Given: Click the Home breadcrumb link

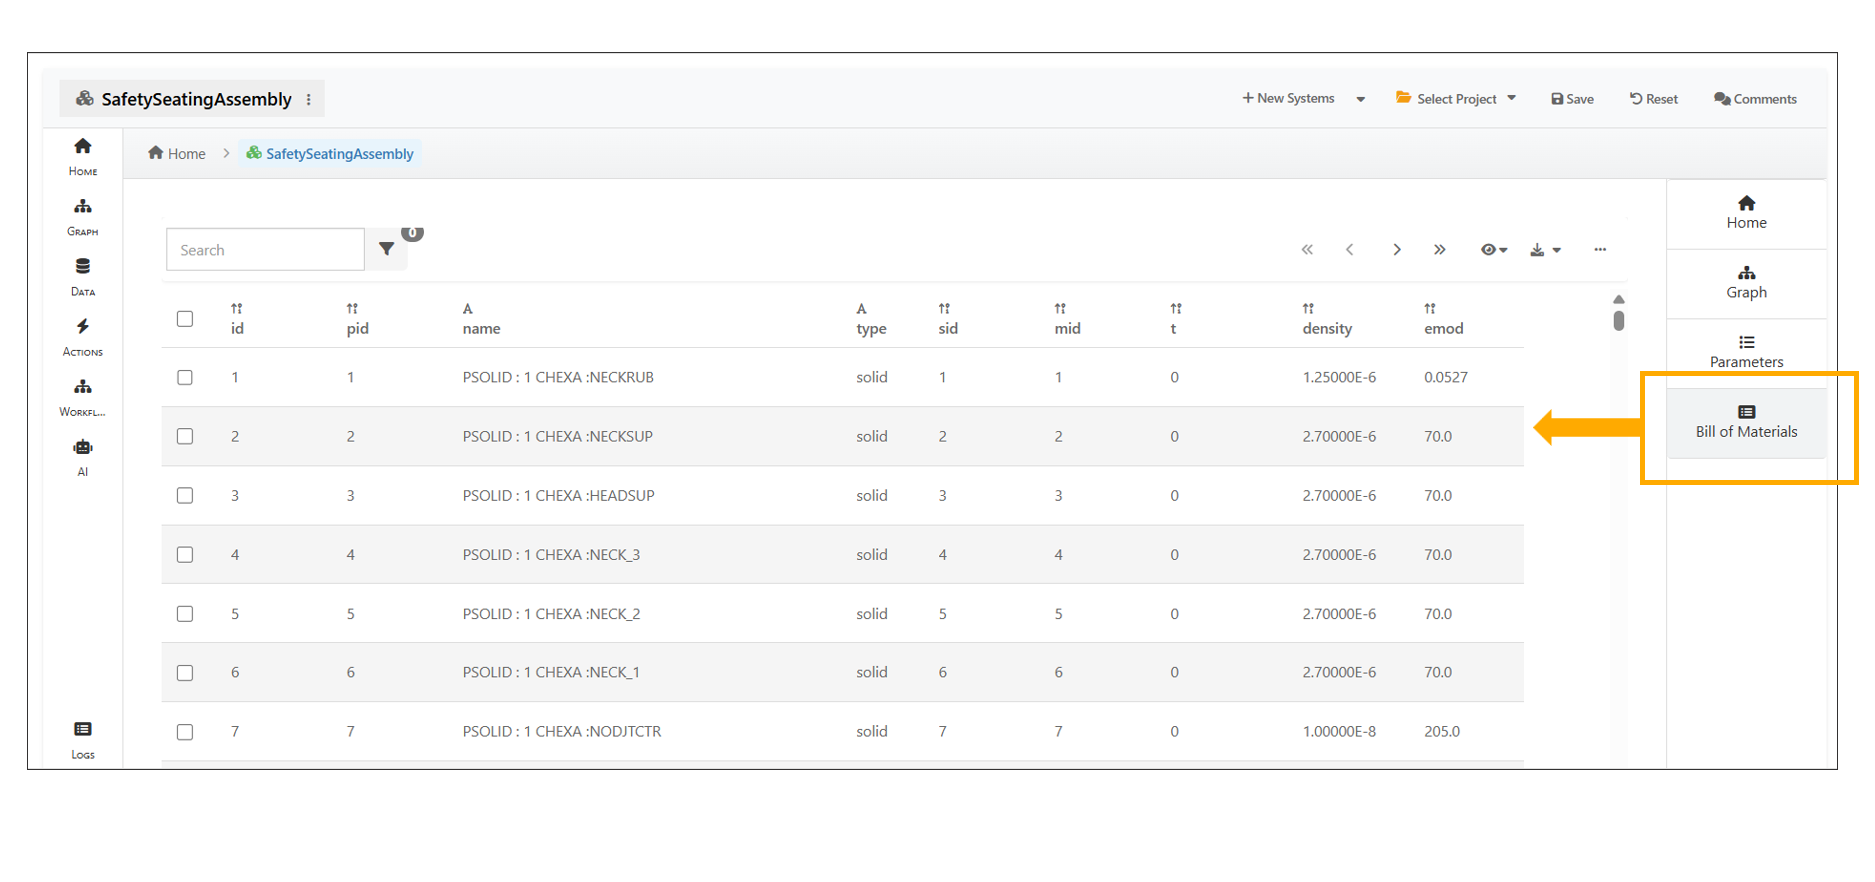Looking at the screenshot, I should pyautogui.click(x=177, y=154).
